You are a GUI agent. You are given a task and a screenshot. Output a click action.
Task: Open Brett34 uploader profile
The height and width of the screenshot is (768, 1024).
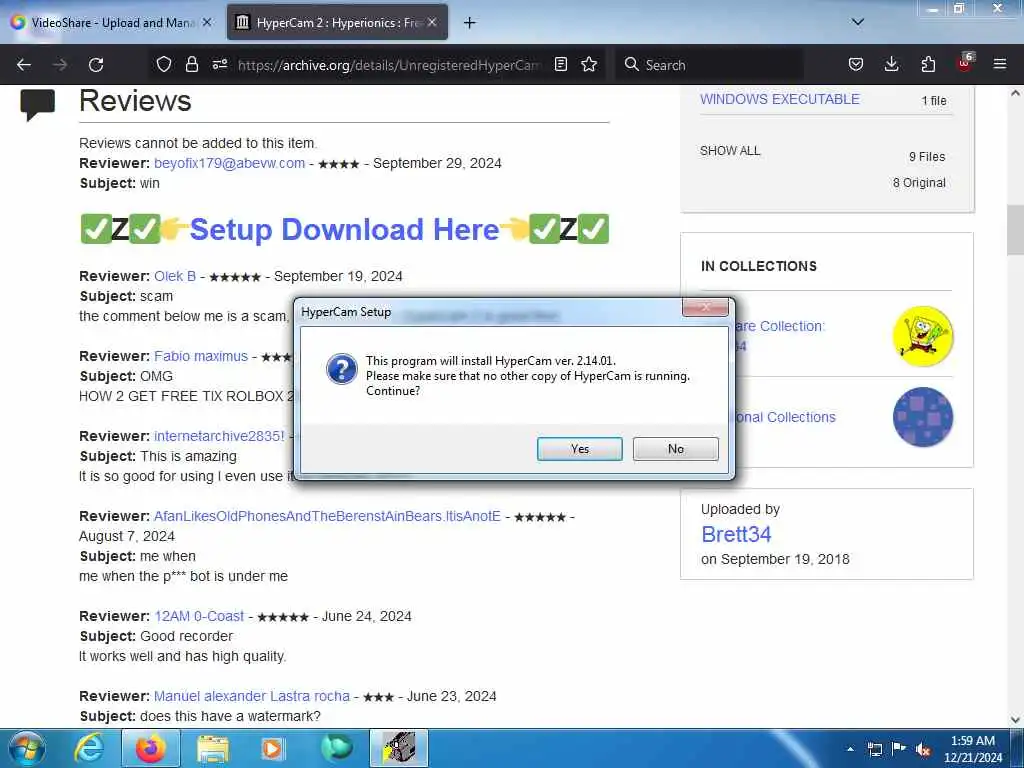(x=736, y=534)
